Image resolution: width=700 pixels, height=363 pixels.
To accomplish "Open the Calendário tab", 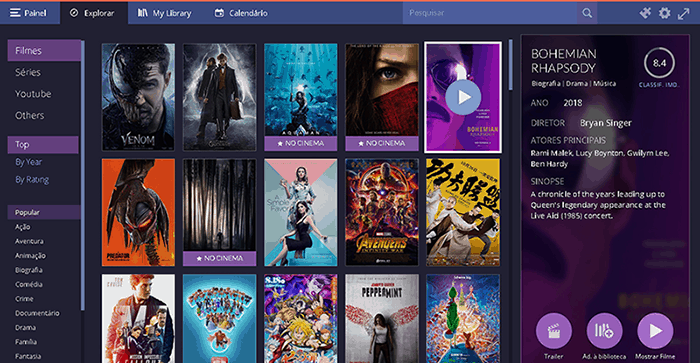I will (x=241, y=13).
